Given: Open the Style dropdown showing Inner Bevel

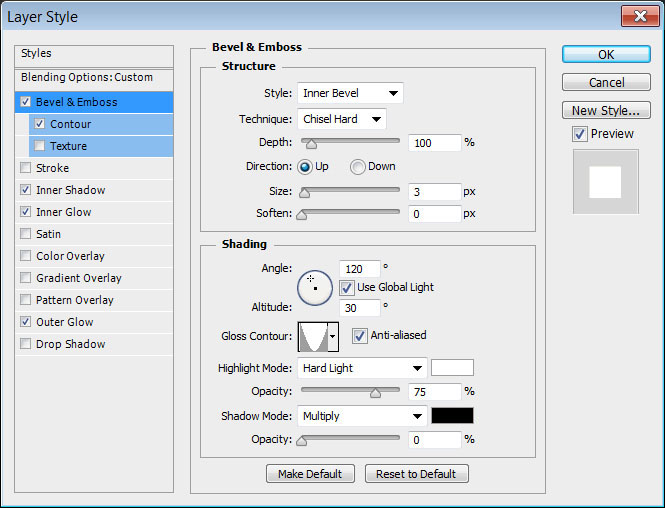Looking at the screenshot, I should tap(350, 94).
